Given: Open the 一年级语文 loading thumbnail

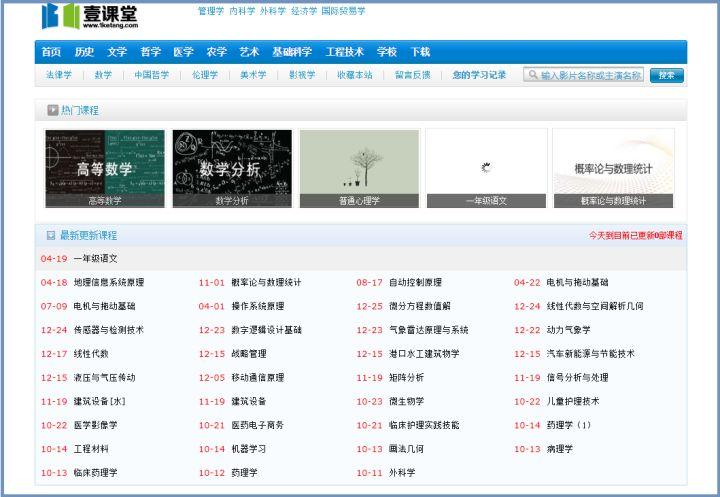Looking at the screenshot, I should click(486, 169).
